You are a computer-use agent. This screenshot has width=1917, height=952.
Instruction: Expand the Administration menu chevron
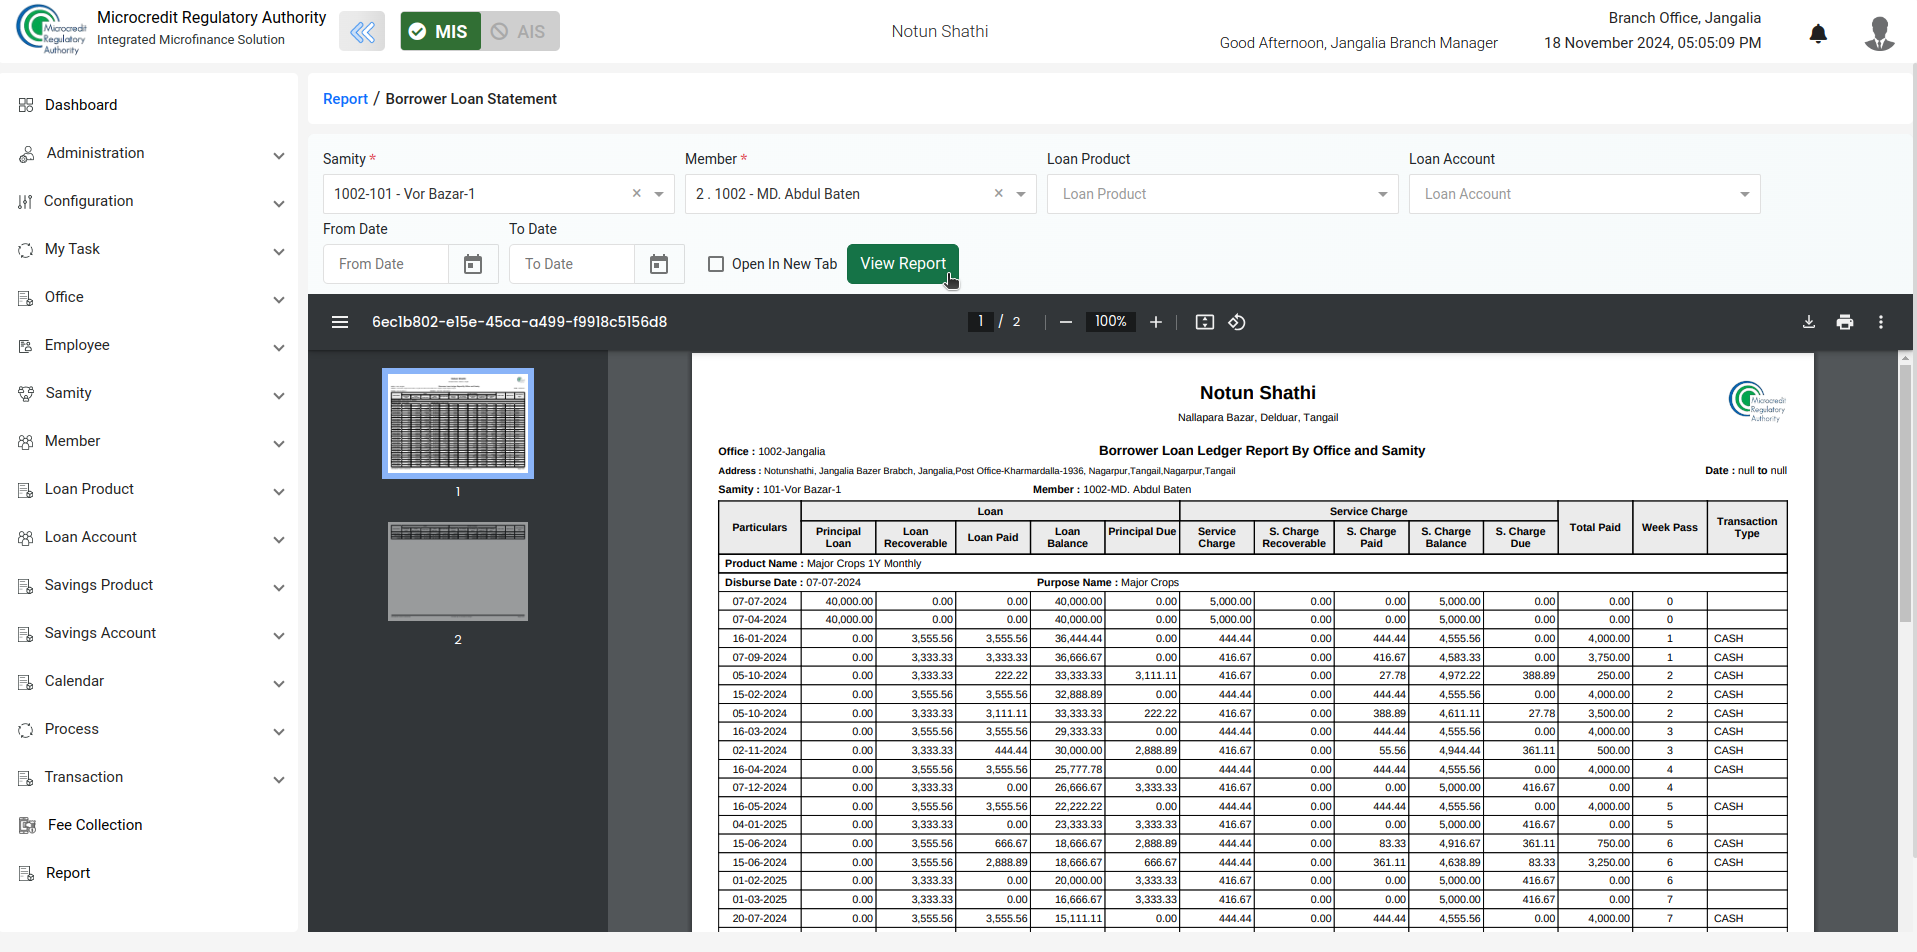click(279, 156)
